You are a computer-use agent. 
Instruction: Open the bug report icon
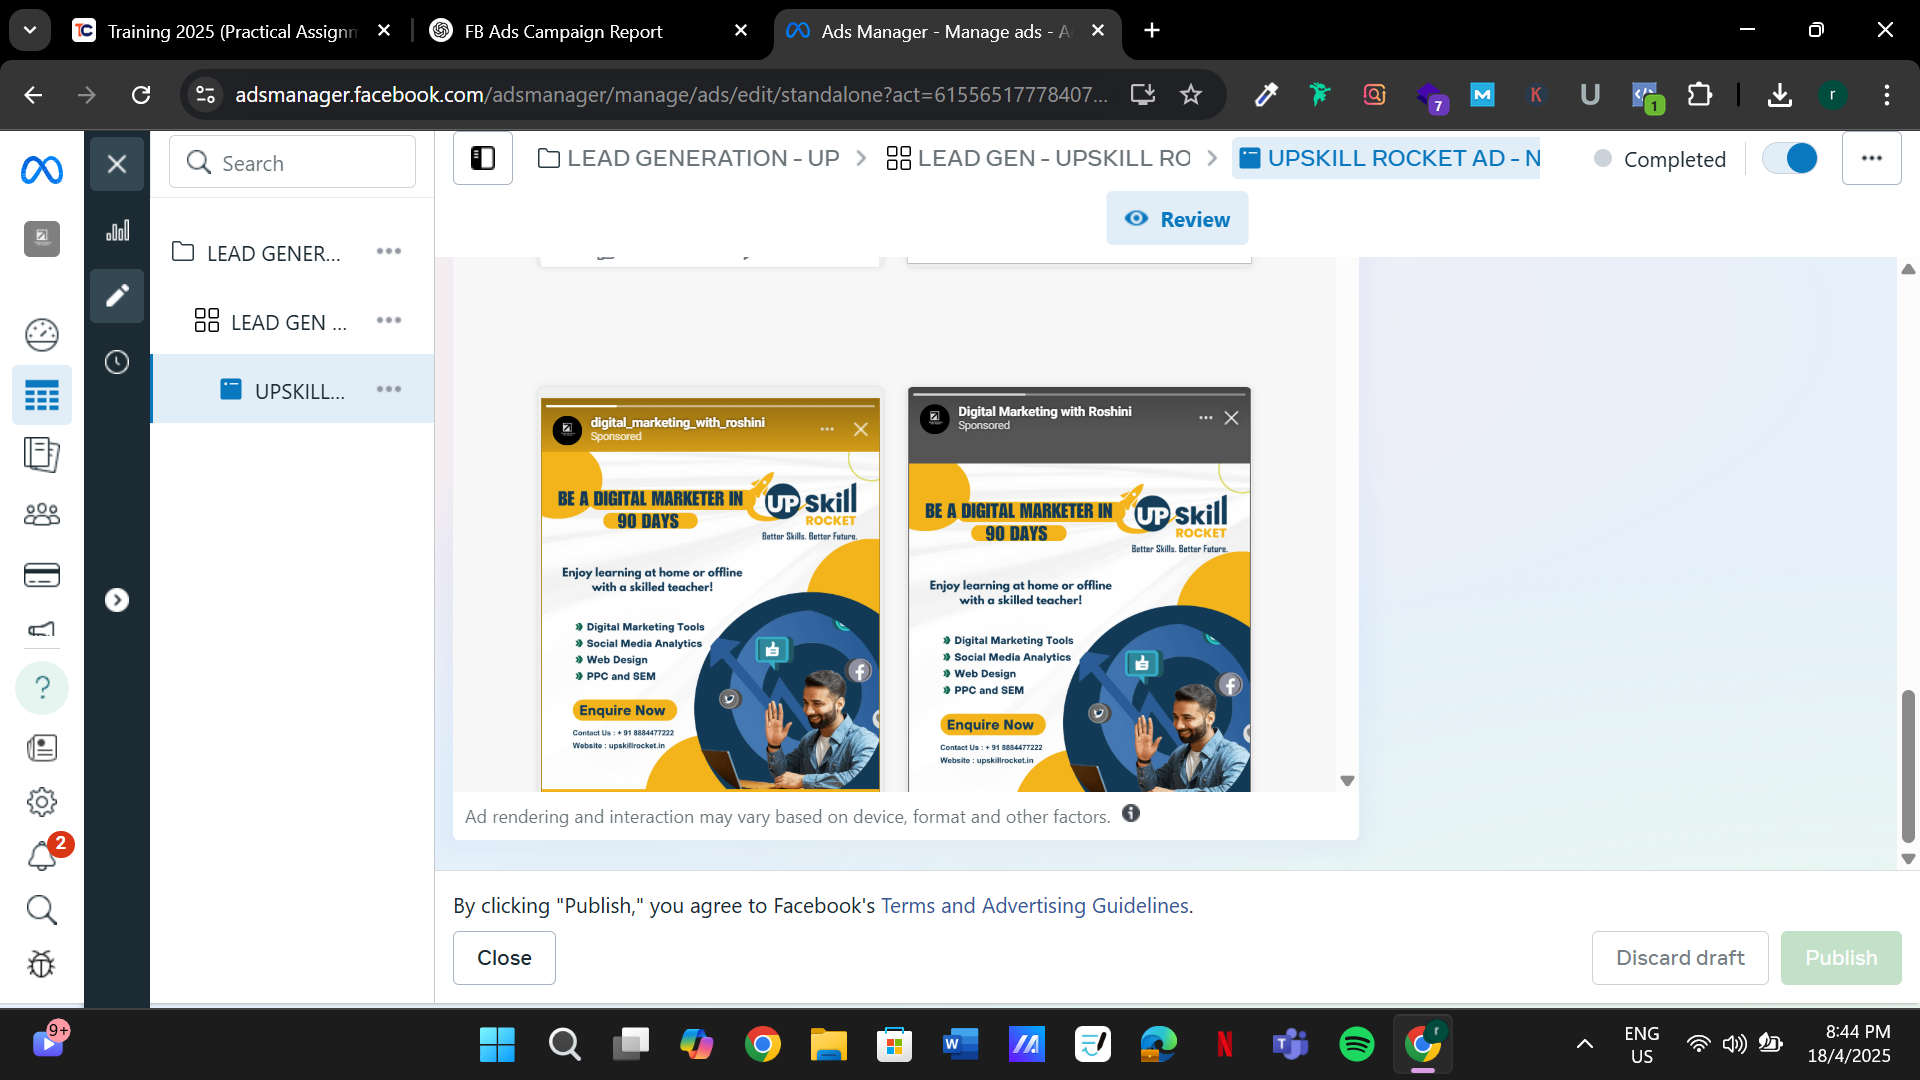click(x=42, y=964)
